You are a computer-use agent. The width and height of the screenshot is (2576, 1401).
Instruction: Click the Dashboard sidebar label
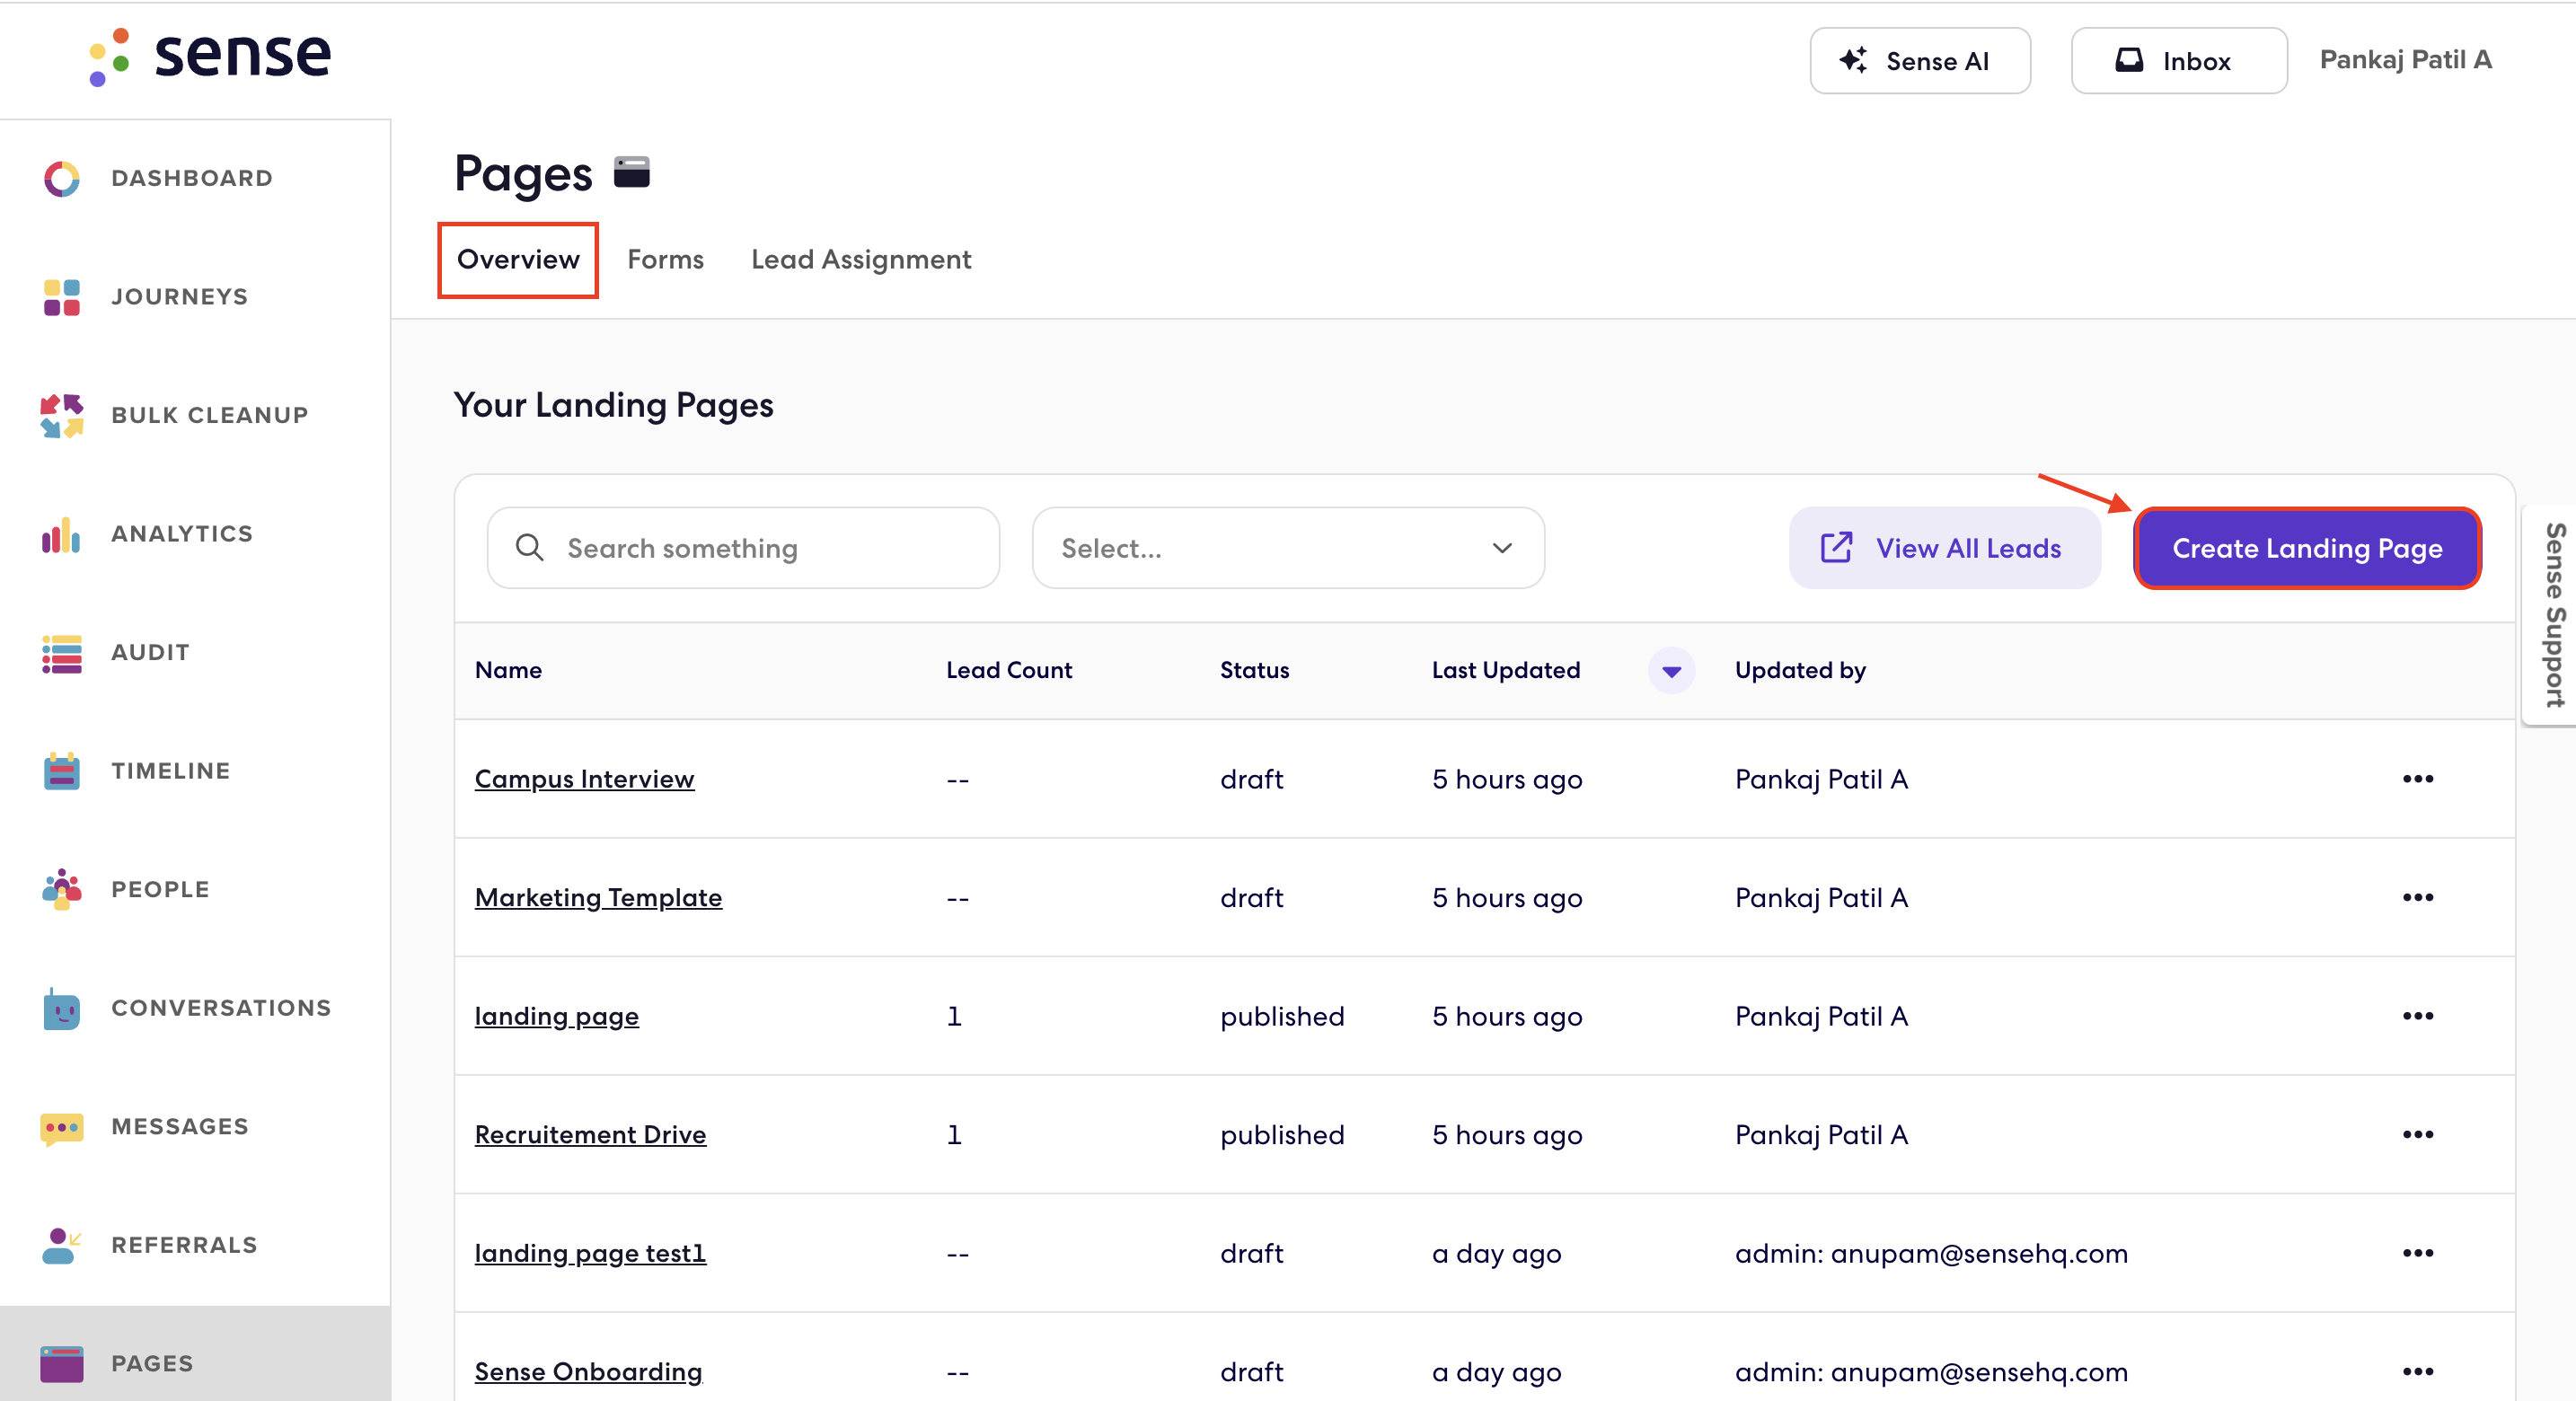192,178
